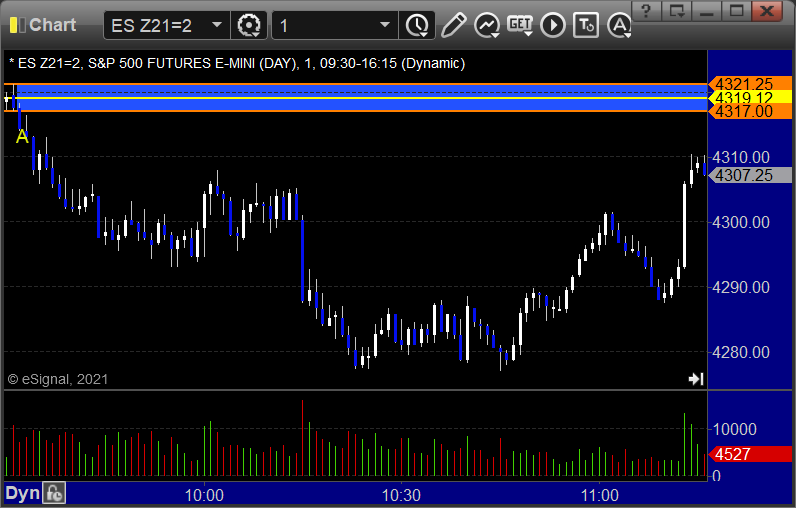Viewport: 796px width, 508px height.
Task: Open the window options icon beside help
Action: coord(676,11)
